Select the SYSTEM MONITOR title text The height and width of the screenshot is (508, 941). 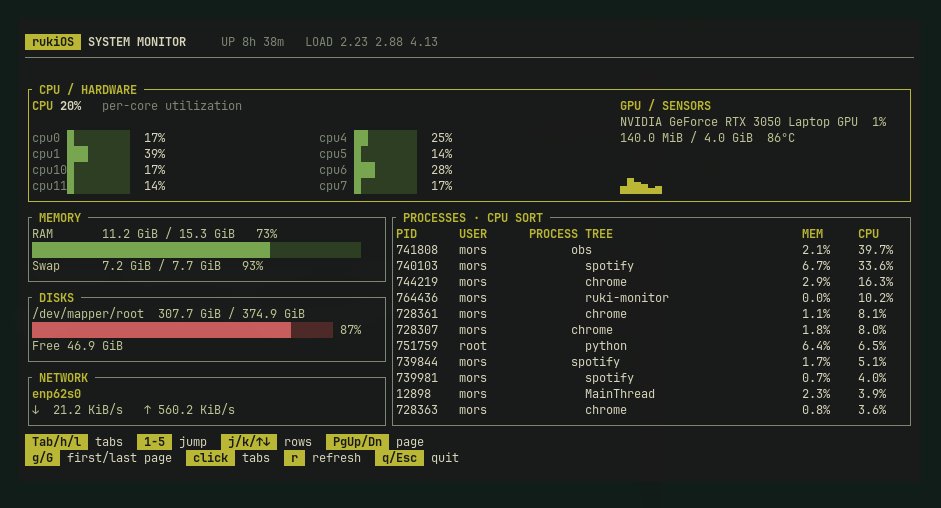(137, 42)
